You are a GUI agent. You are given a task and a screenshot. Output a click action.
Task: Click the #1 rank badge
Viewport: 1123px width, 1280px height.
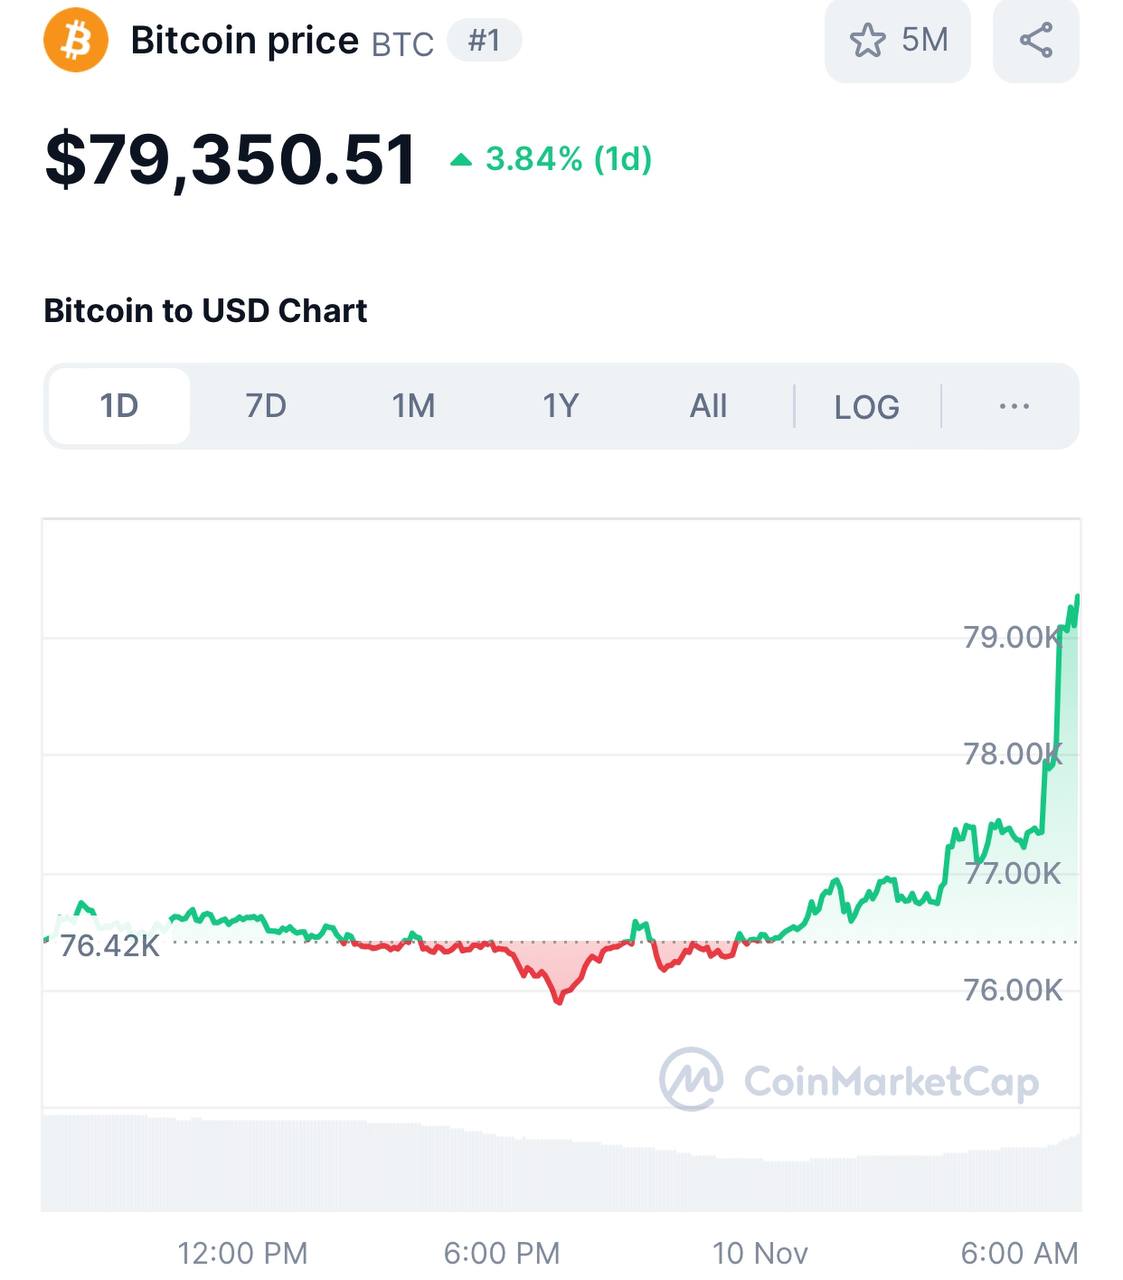[484, 41]
